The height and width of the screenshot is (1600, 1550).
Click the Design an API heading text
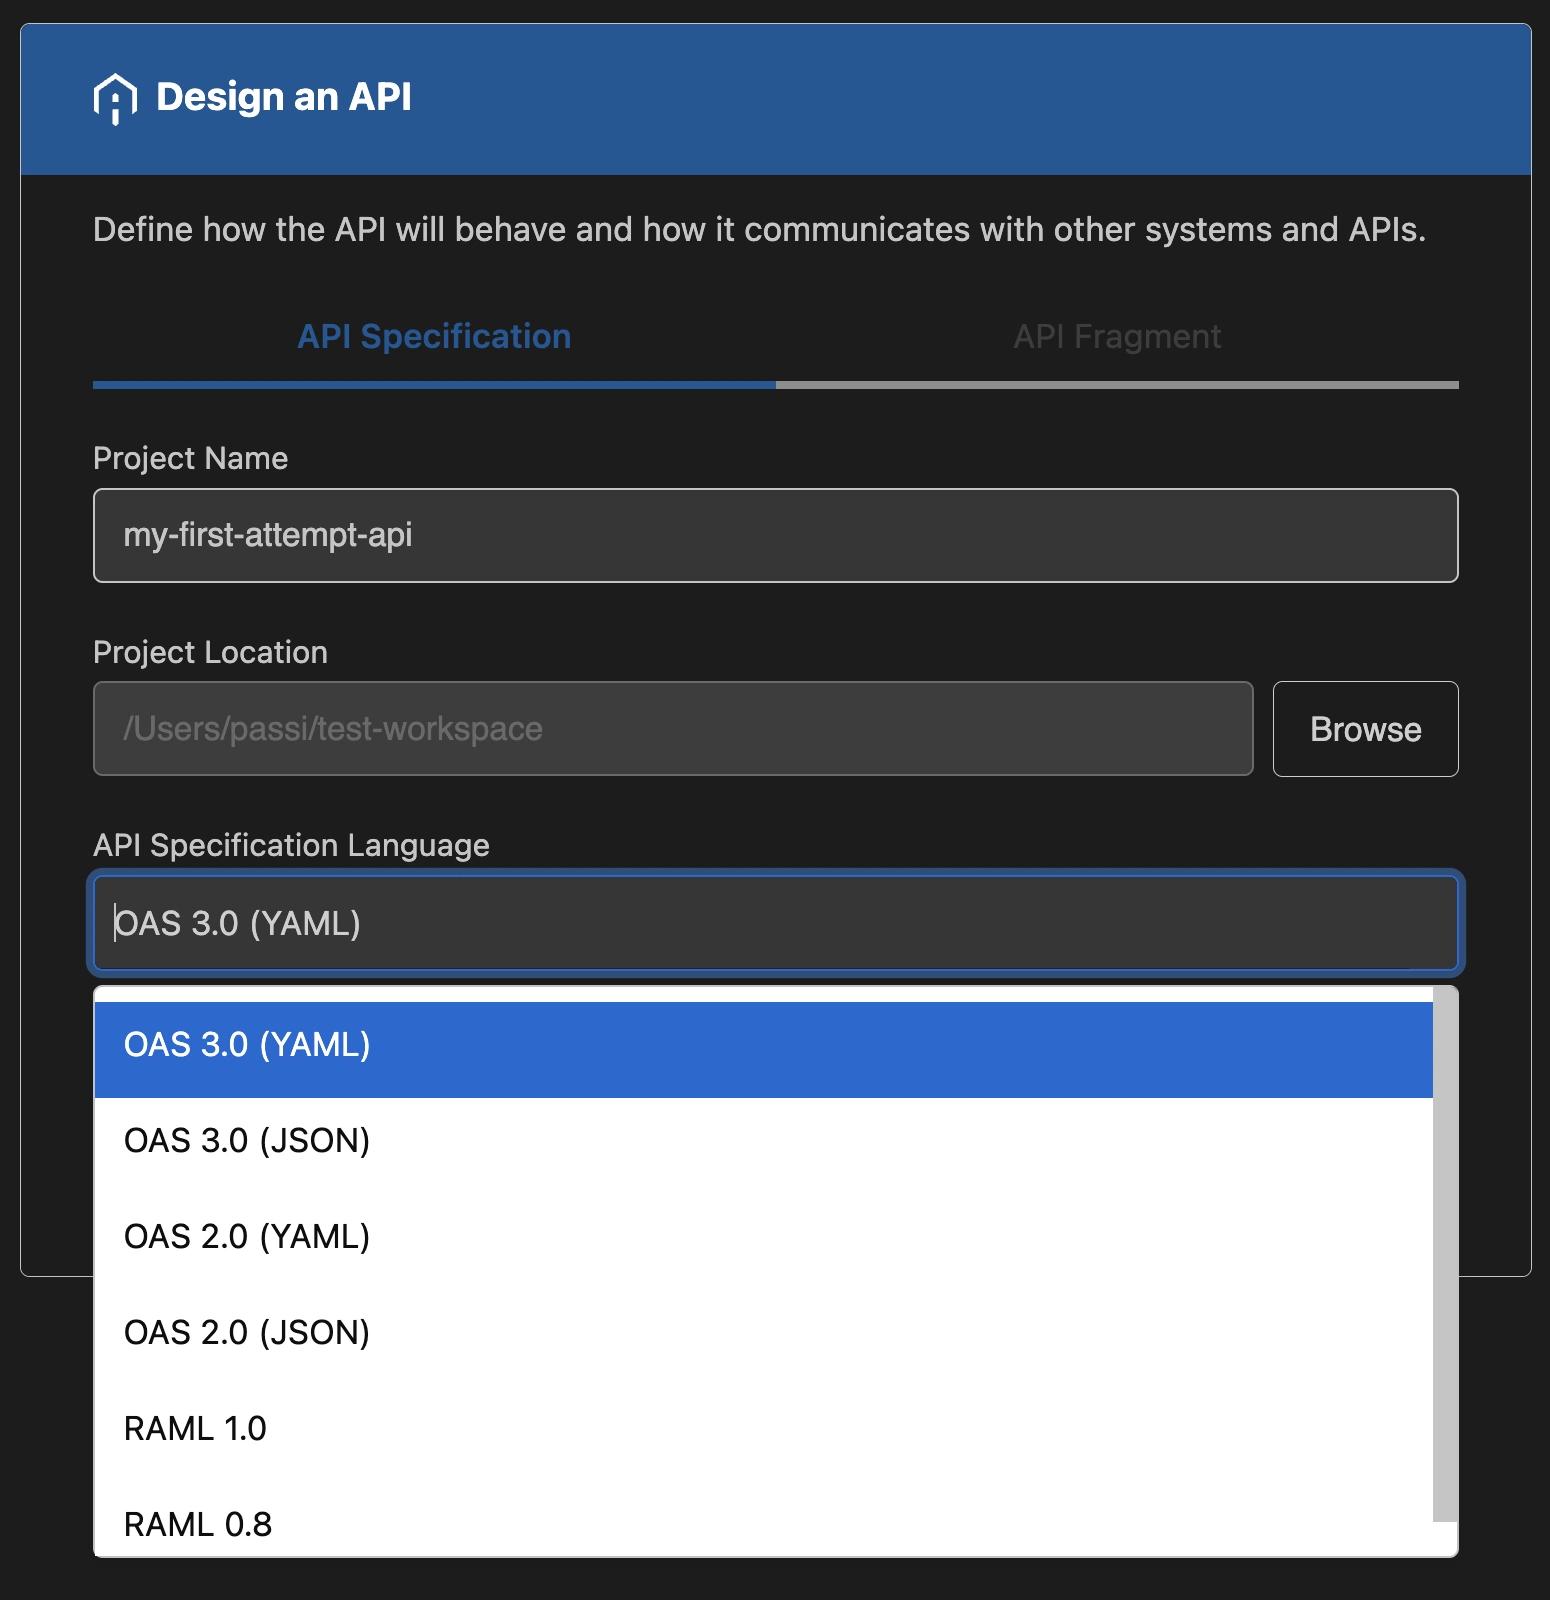point(284,97)
